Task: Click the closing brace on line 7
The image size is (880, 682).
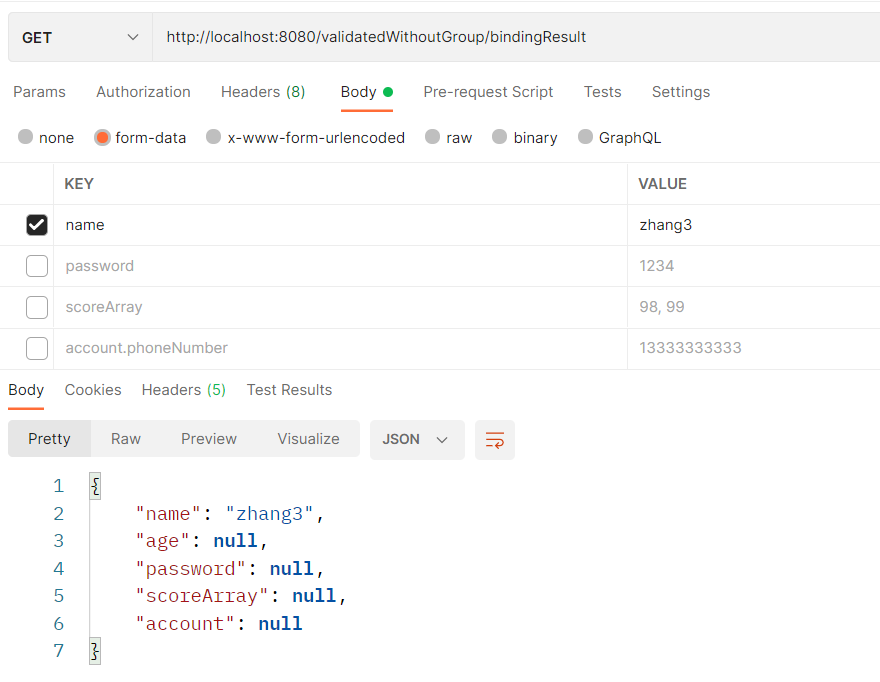Action: [x=95, y=651]
